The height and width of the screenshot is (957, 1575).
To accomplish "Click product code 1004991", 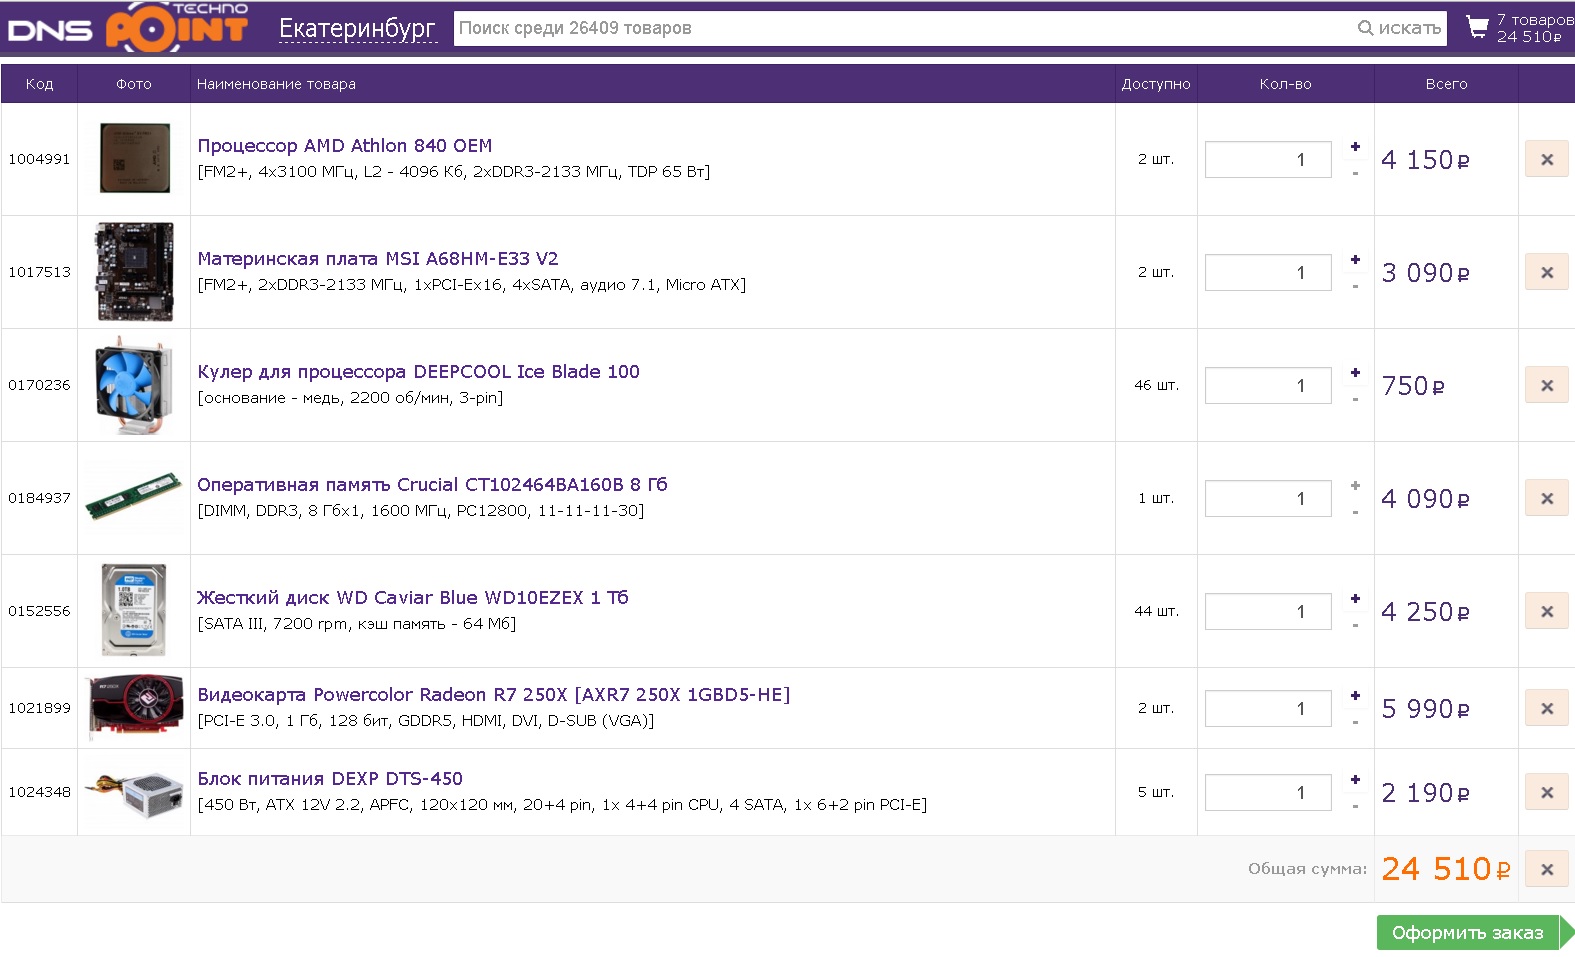I will pyautogui.click(x=39, y=159).
